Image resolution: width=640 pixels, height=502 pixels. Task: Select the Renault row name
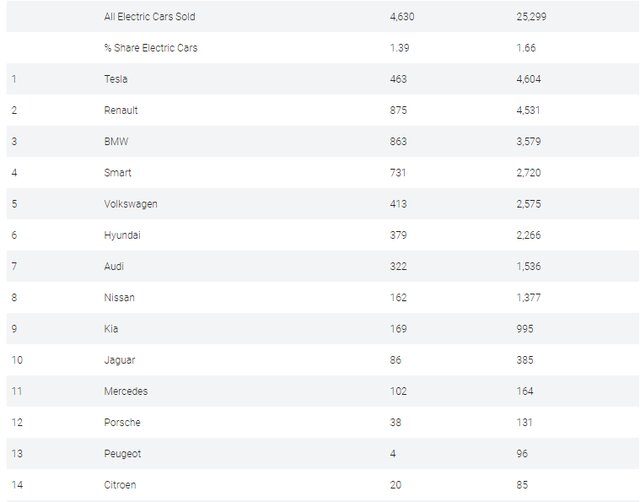121,110
